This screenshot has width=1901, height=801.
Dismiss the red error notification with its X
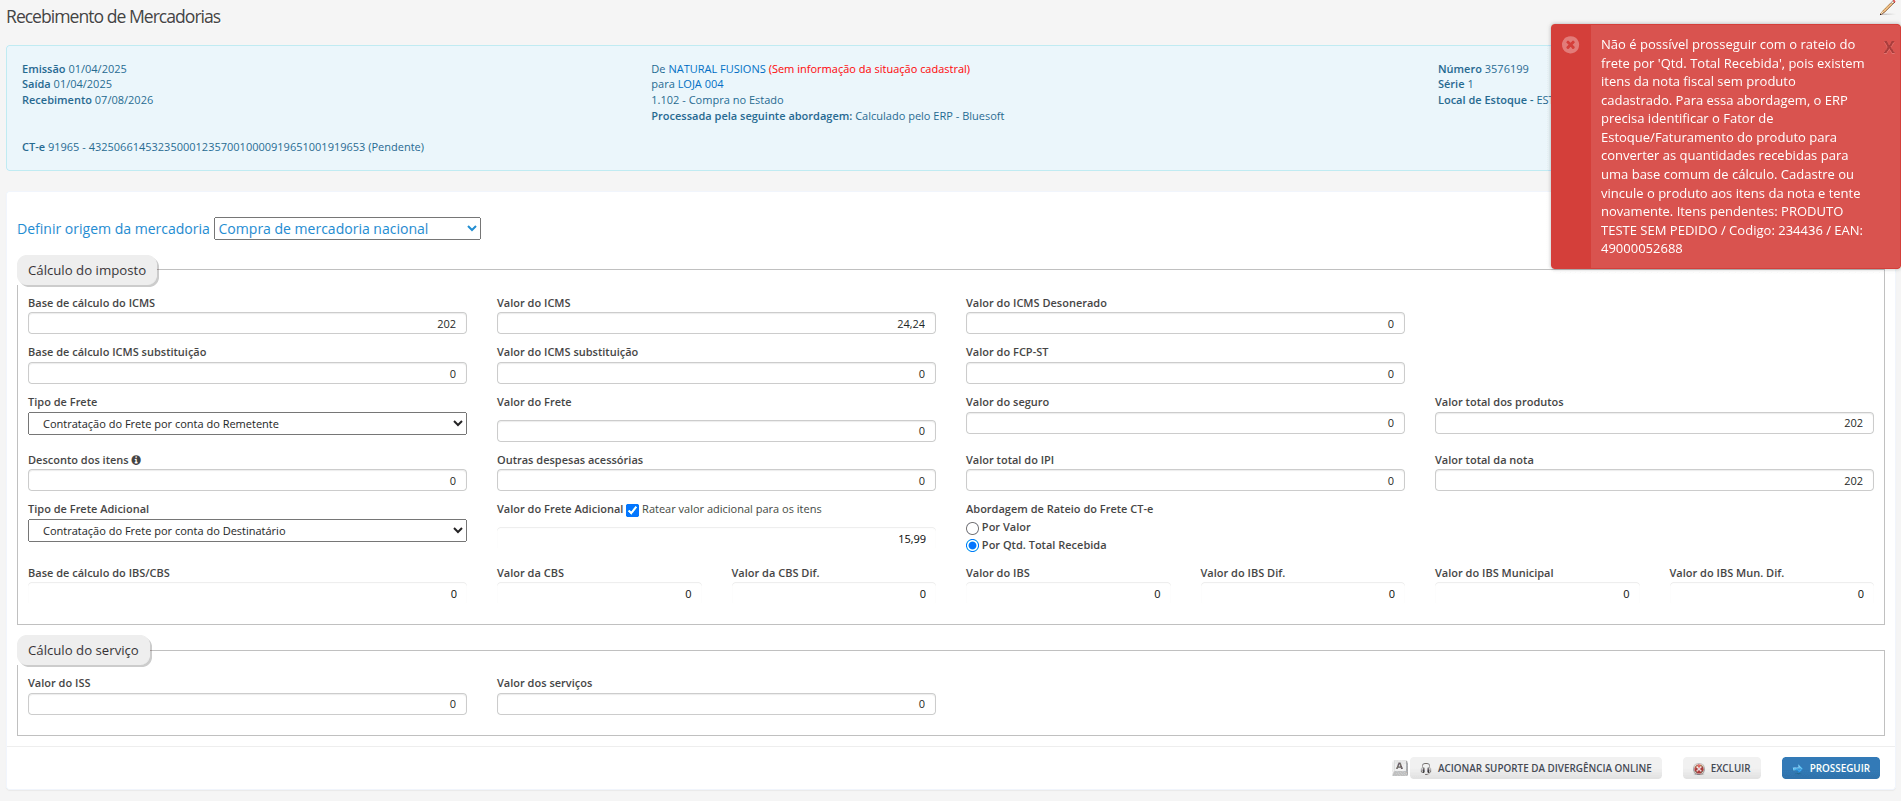tap(1888, 46)
